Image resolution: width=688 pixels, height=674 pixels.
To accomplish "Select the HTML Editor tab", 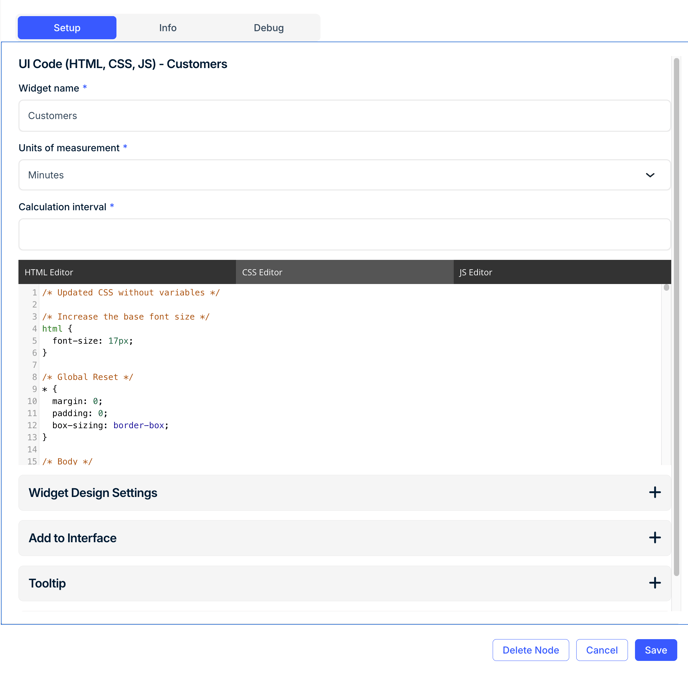I will (127, 272).
